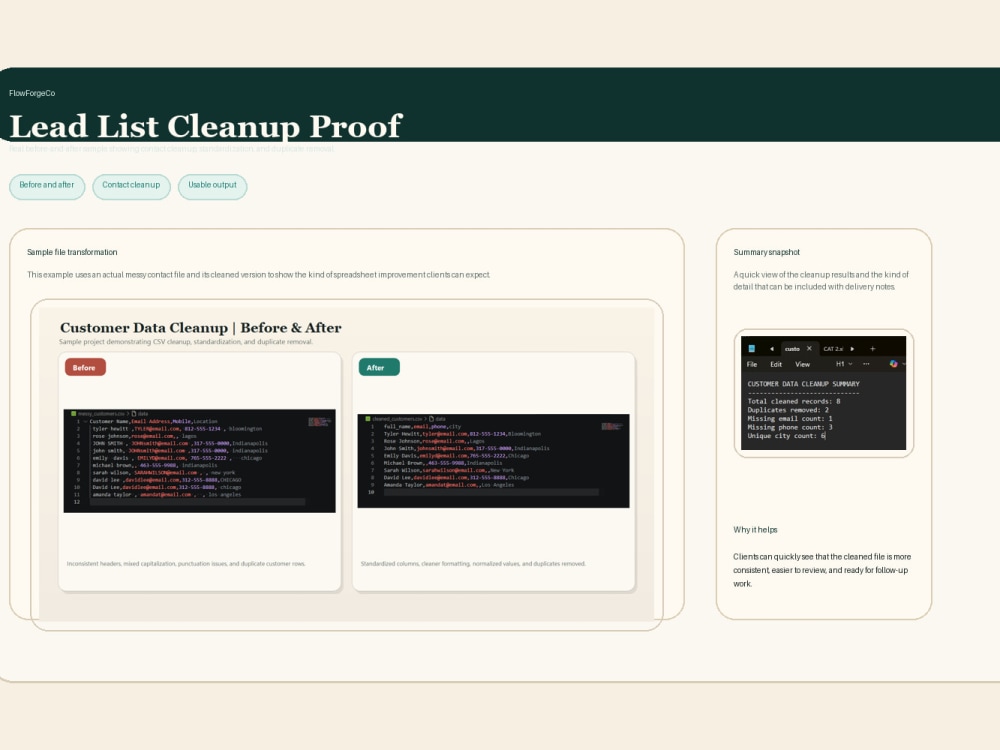Select the red 'Before' label badge
Viewport: 1000px width, 750px height.
pos(85,367)
